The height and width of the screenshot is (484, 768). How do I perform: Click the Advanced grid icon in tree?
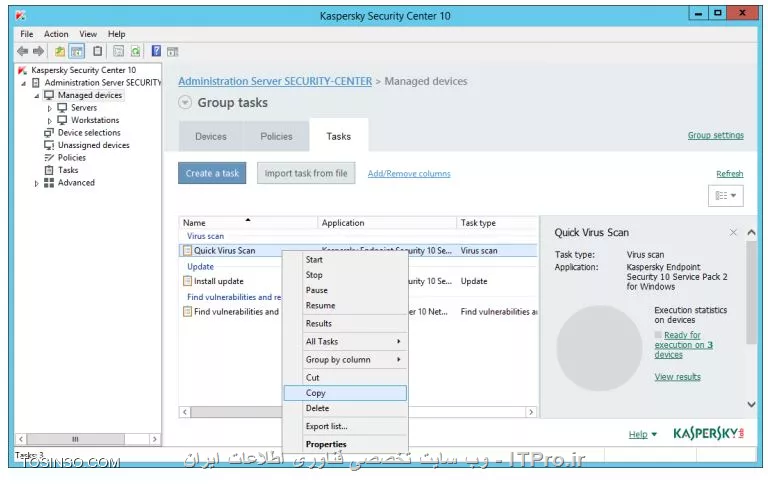[48, 183]
